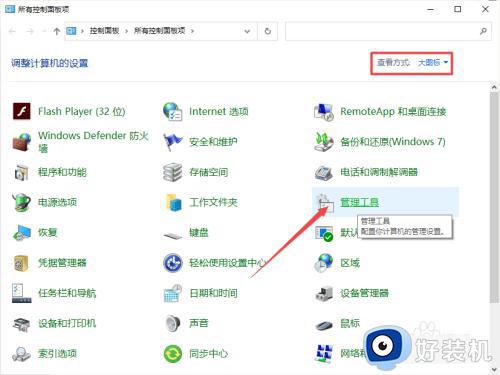500x375 pixels.
Task: Click the 存储空间 drives icon
Action: [x=173, y=172]
